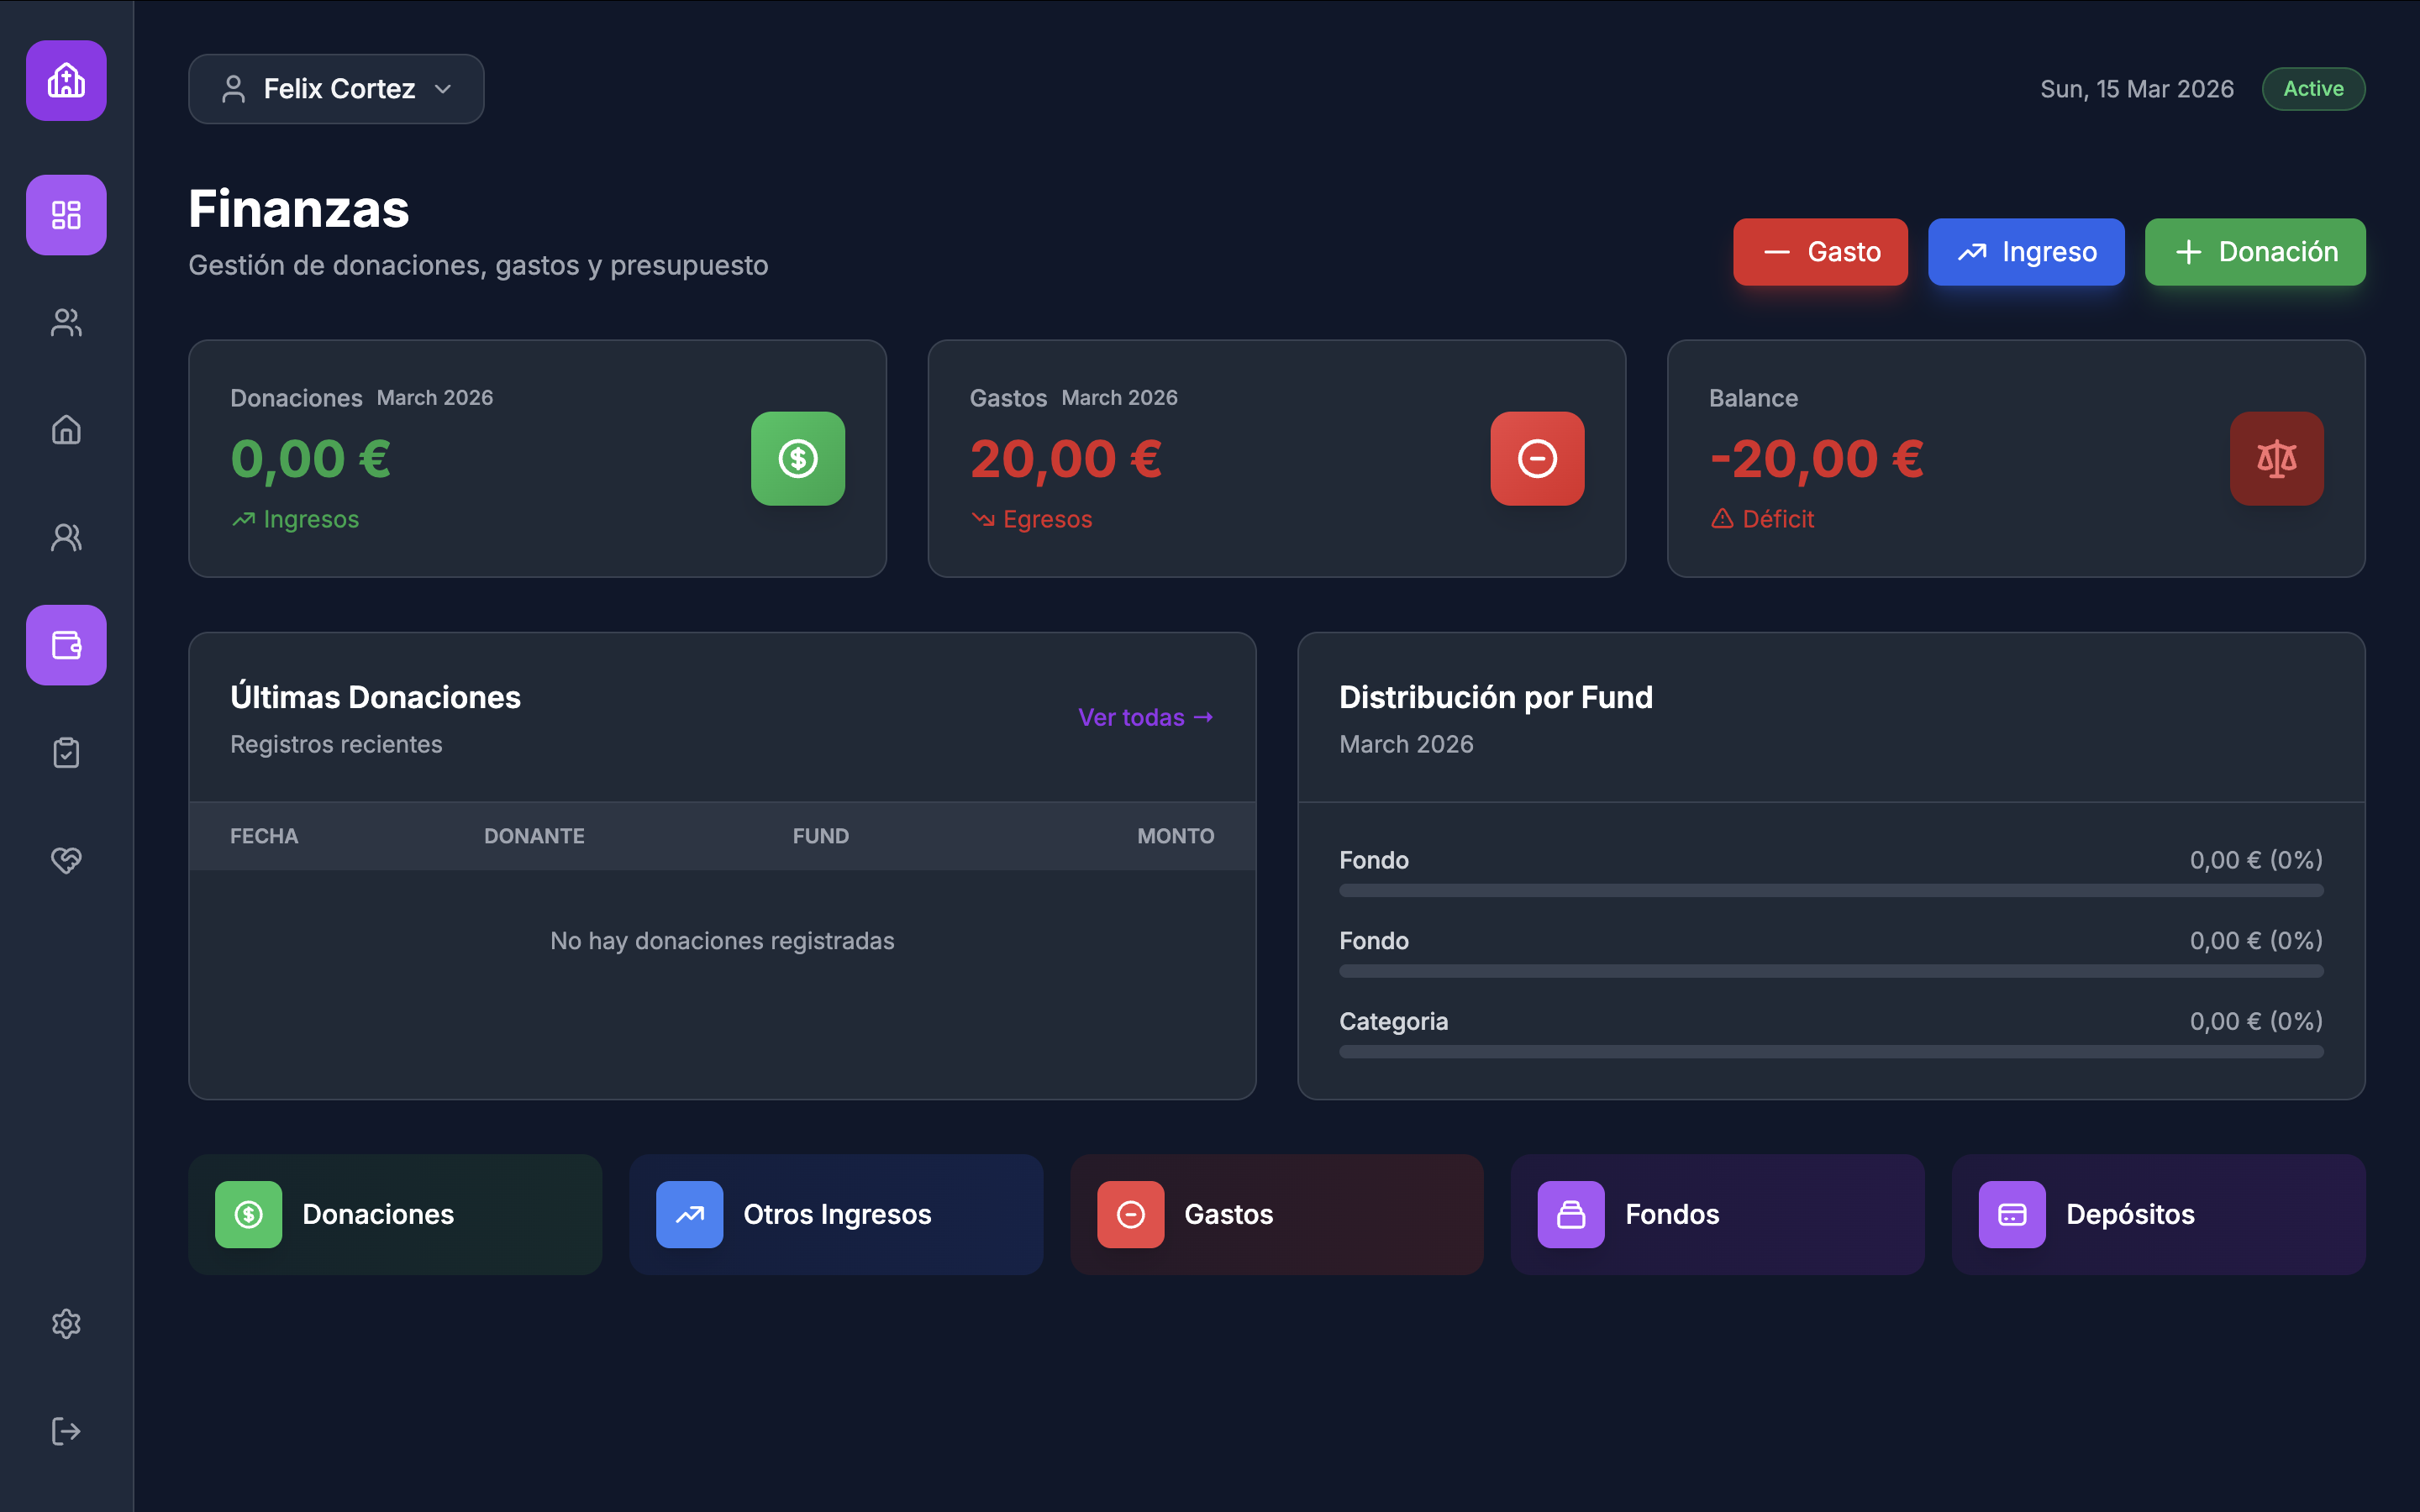
Task: Click the logout icon at the sidebar bottom
Action: coord(66,1431)
